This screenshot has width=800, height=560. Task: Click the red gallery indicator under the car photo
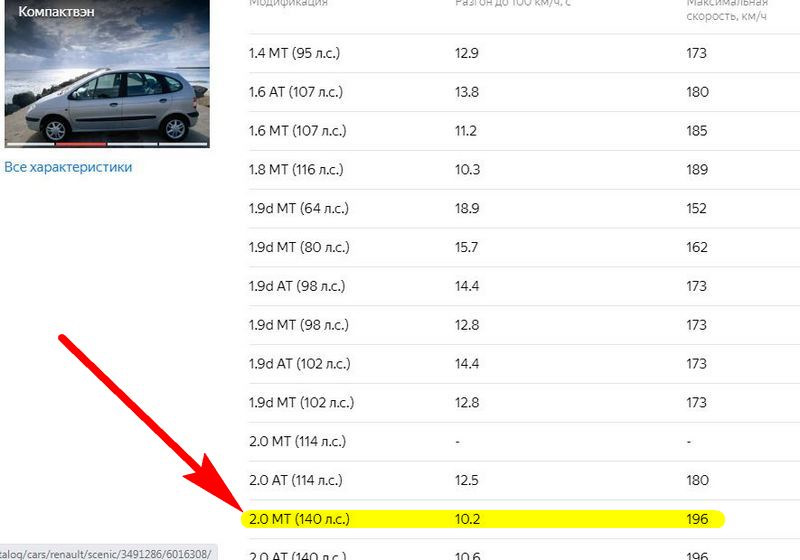[81, 144]
